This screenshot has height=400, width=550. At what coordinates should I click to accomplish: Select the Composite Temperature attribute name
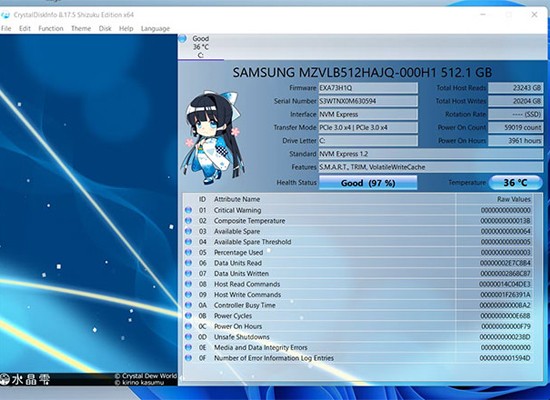point(249,221)
